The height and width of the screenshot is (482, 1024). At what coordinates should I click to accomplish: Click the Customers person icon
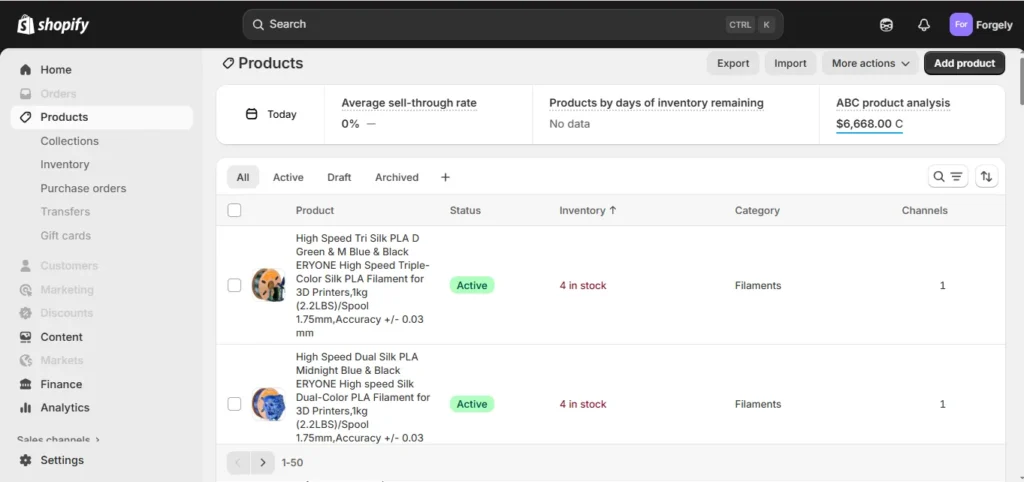point(25,266)
